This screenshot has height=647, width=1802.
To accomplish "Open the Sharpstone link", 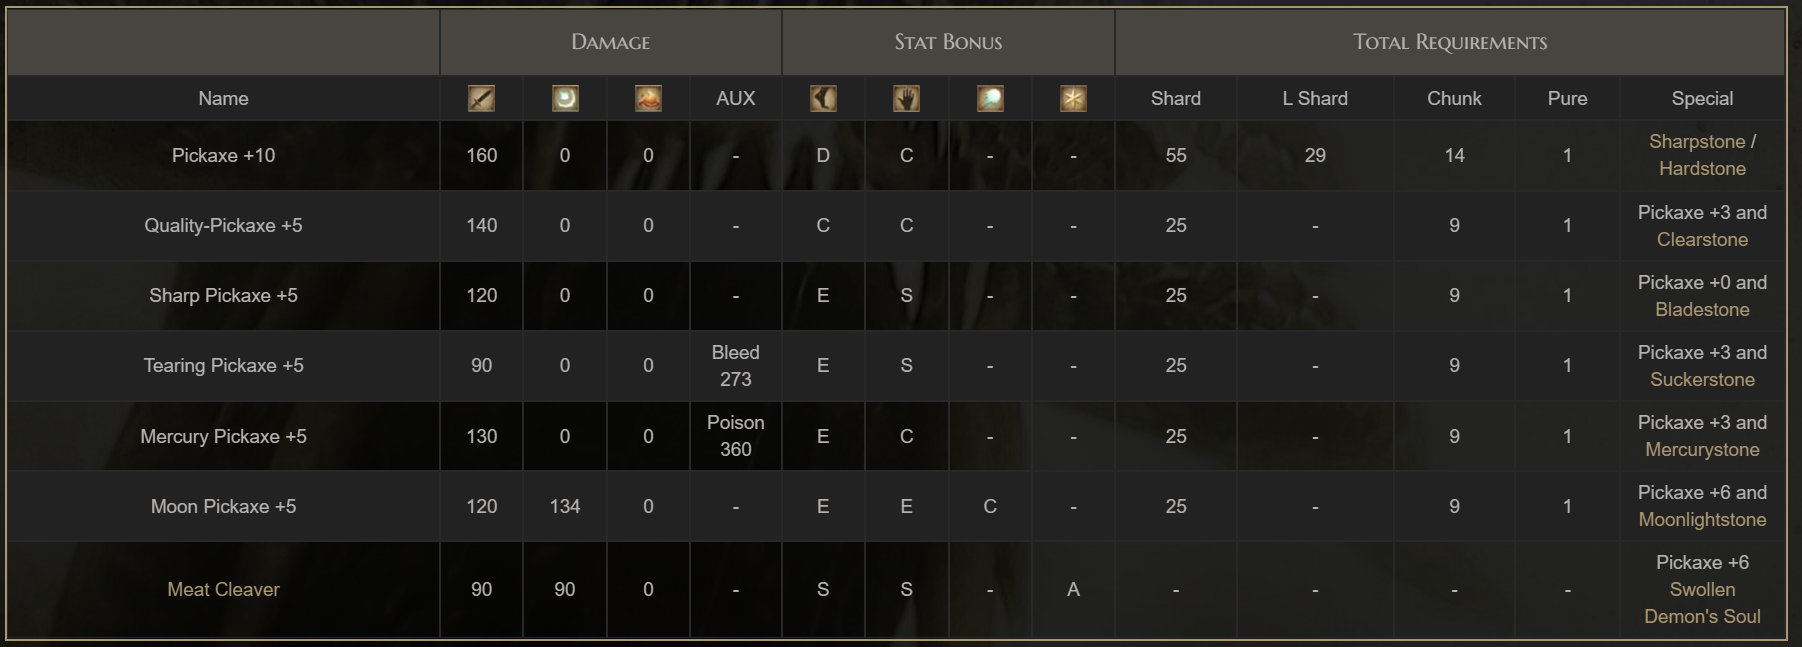I will (x=1697, y=142).
